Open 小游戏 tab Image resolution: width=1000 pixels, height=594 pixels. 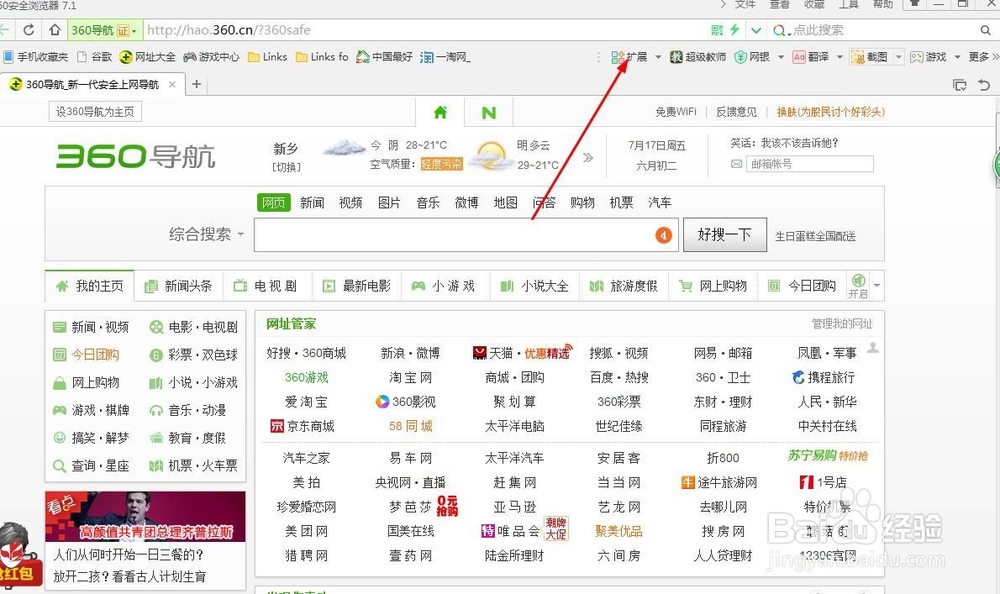445,286
